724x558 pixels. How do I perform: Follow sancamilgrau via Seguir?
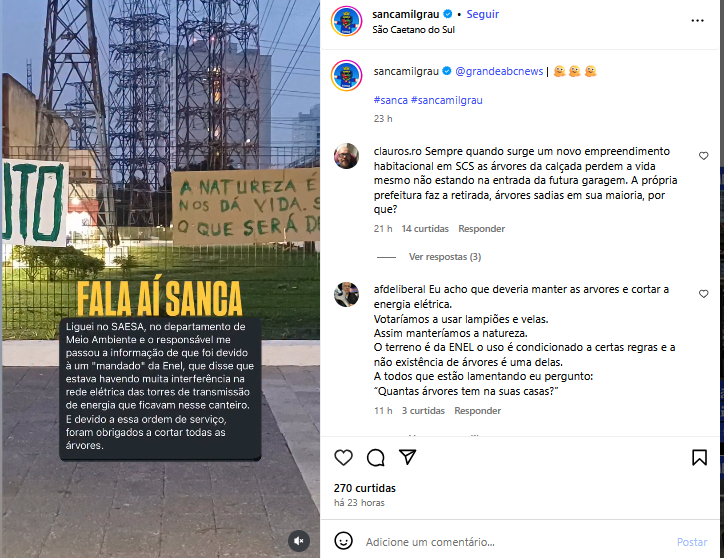[483, 14]
